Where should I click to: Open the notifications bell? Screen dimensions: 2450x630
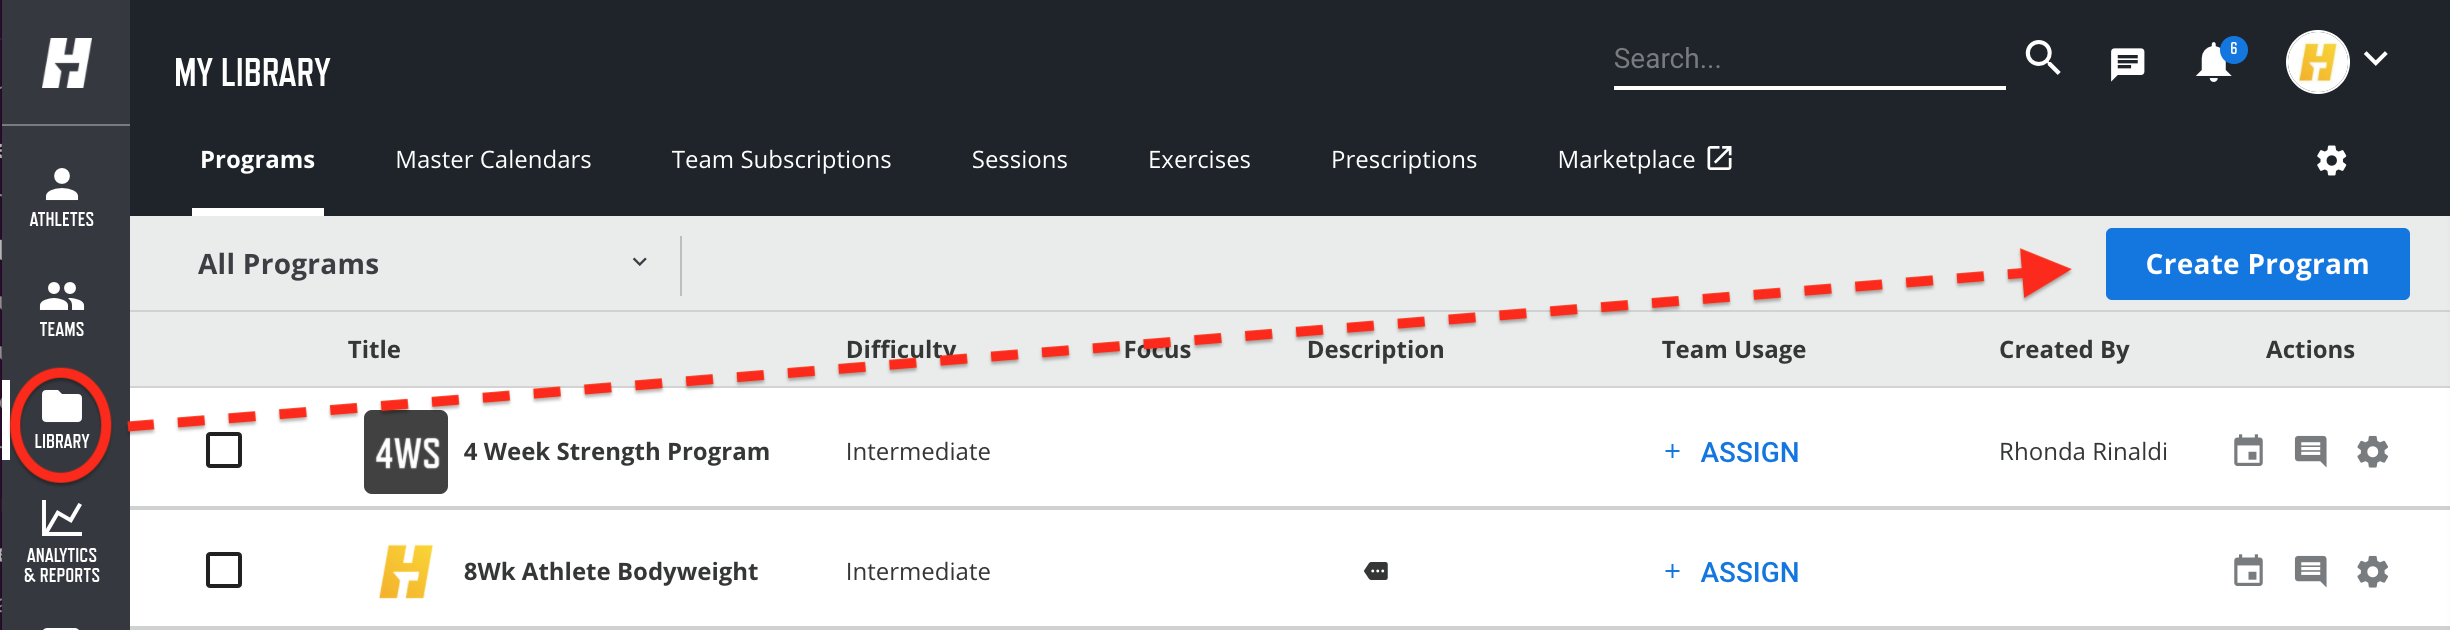coord(2214,62)
